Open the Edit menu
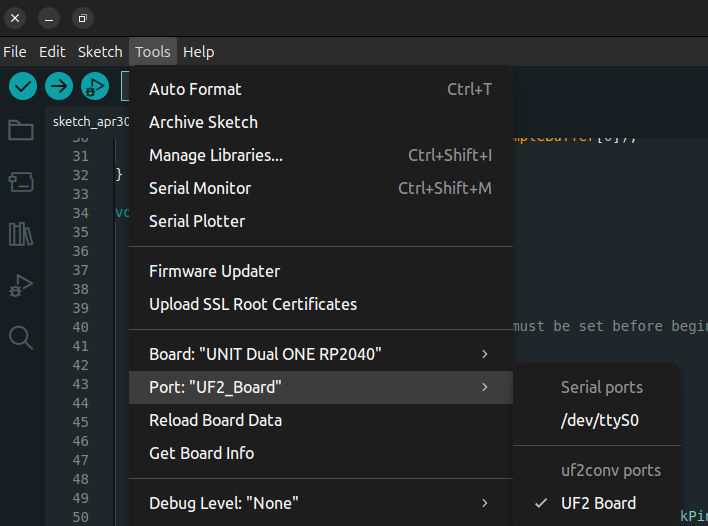This screenshot has height=526, width=708. [x=52, y=52]
